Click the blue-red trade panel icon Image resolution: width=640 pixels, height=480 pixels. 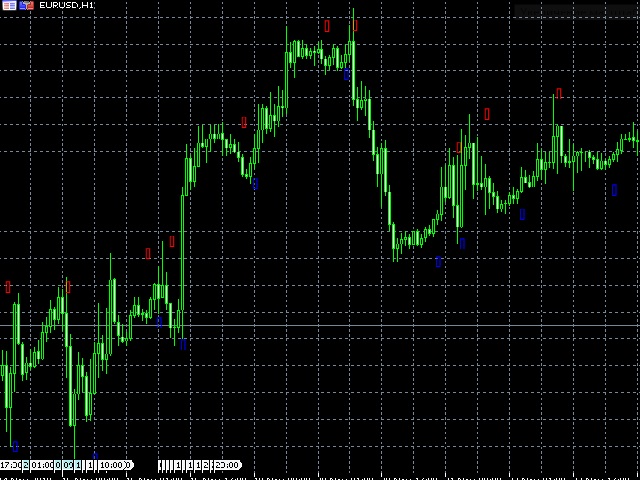27,5
